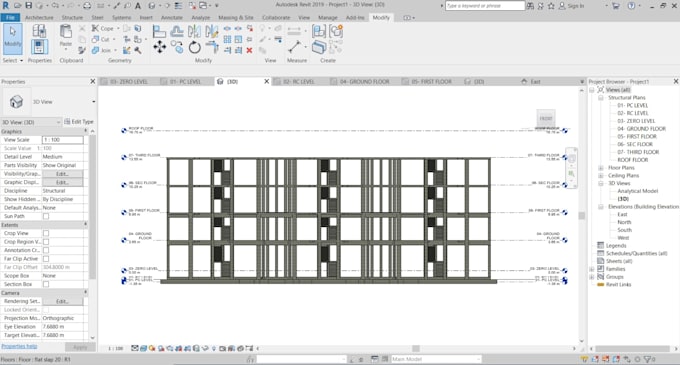
Task: Open the File menu
Action: tap(10, 18)
